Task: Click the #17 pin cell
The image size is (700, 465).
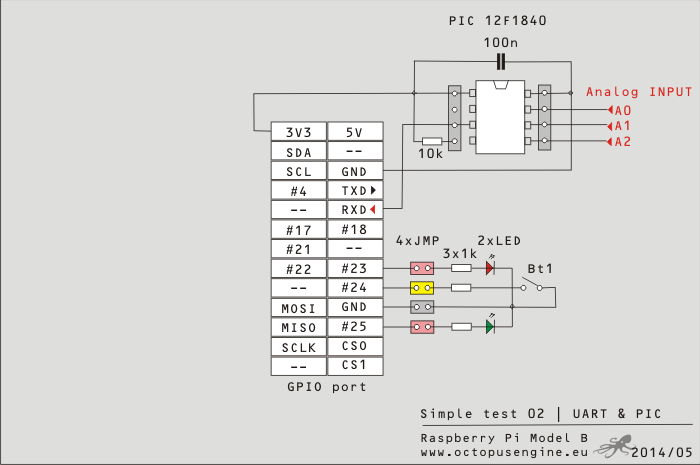Action: (299, 230)
